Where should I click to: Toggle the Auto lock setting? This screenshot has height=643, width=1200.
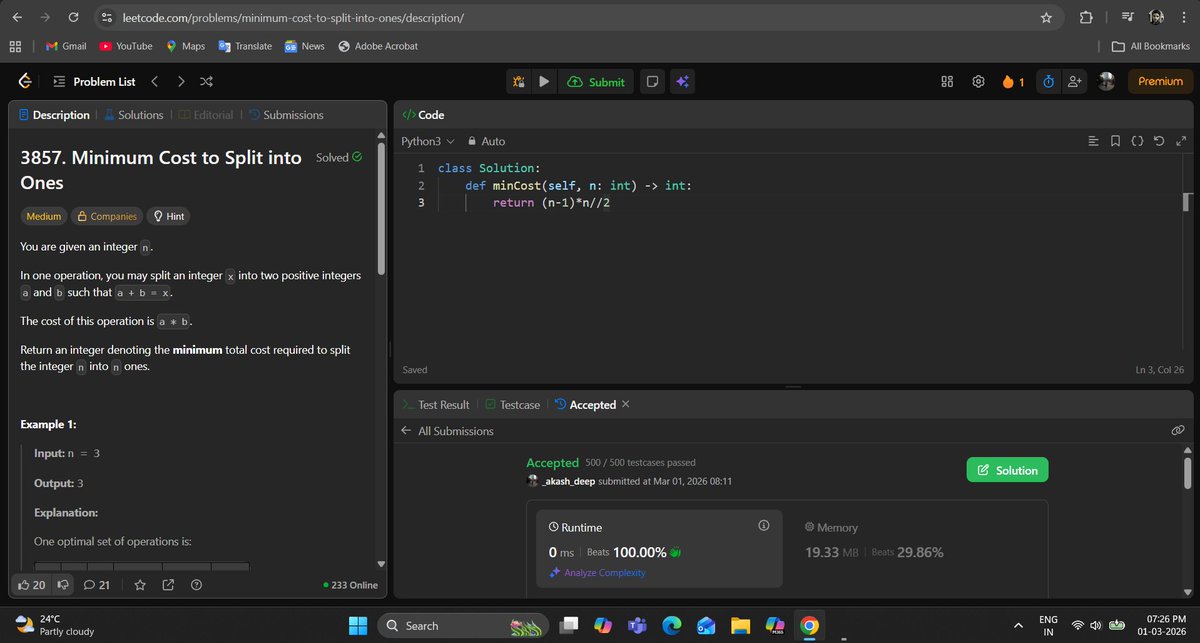point(486,142)
